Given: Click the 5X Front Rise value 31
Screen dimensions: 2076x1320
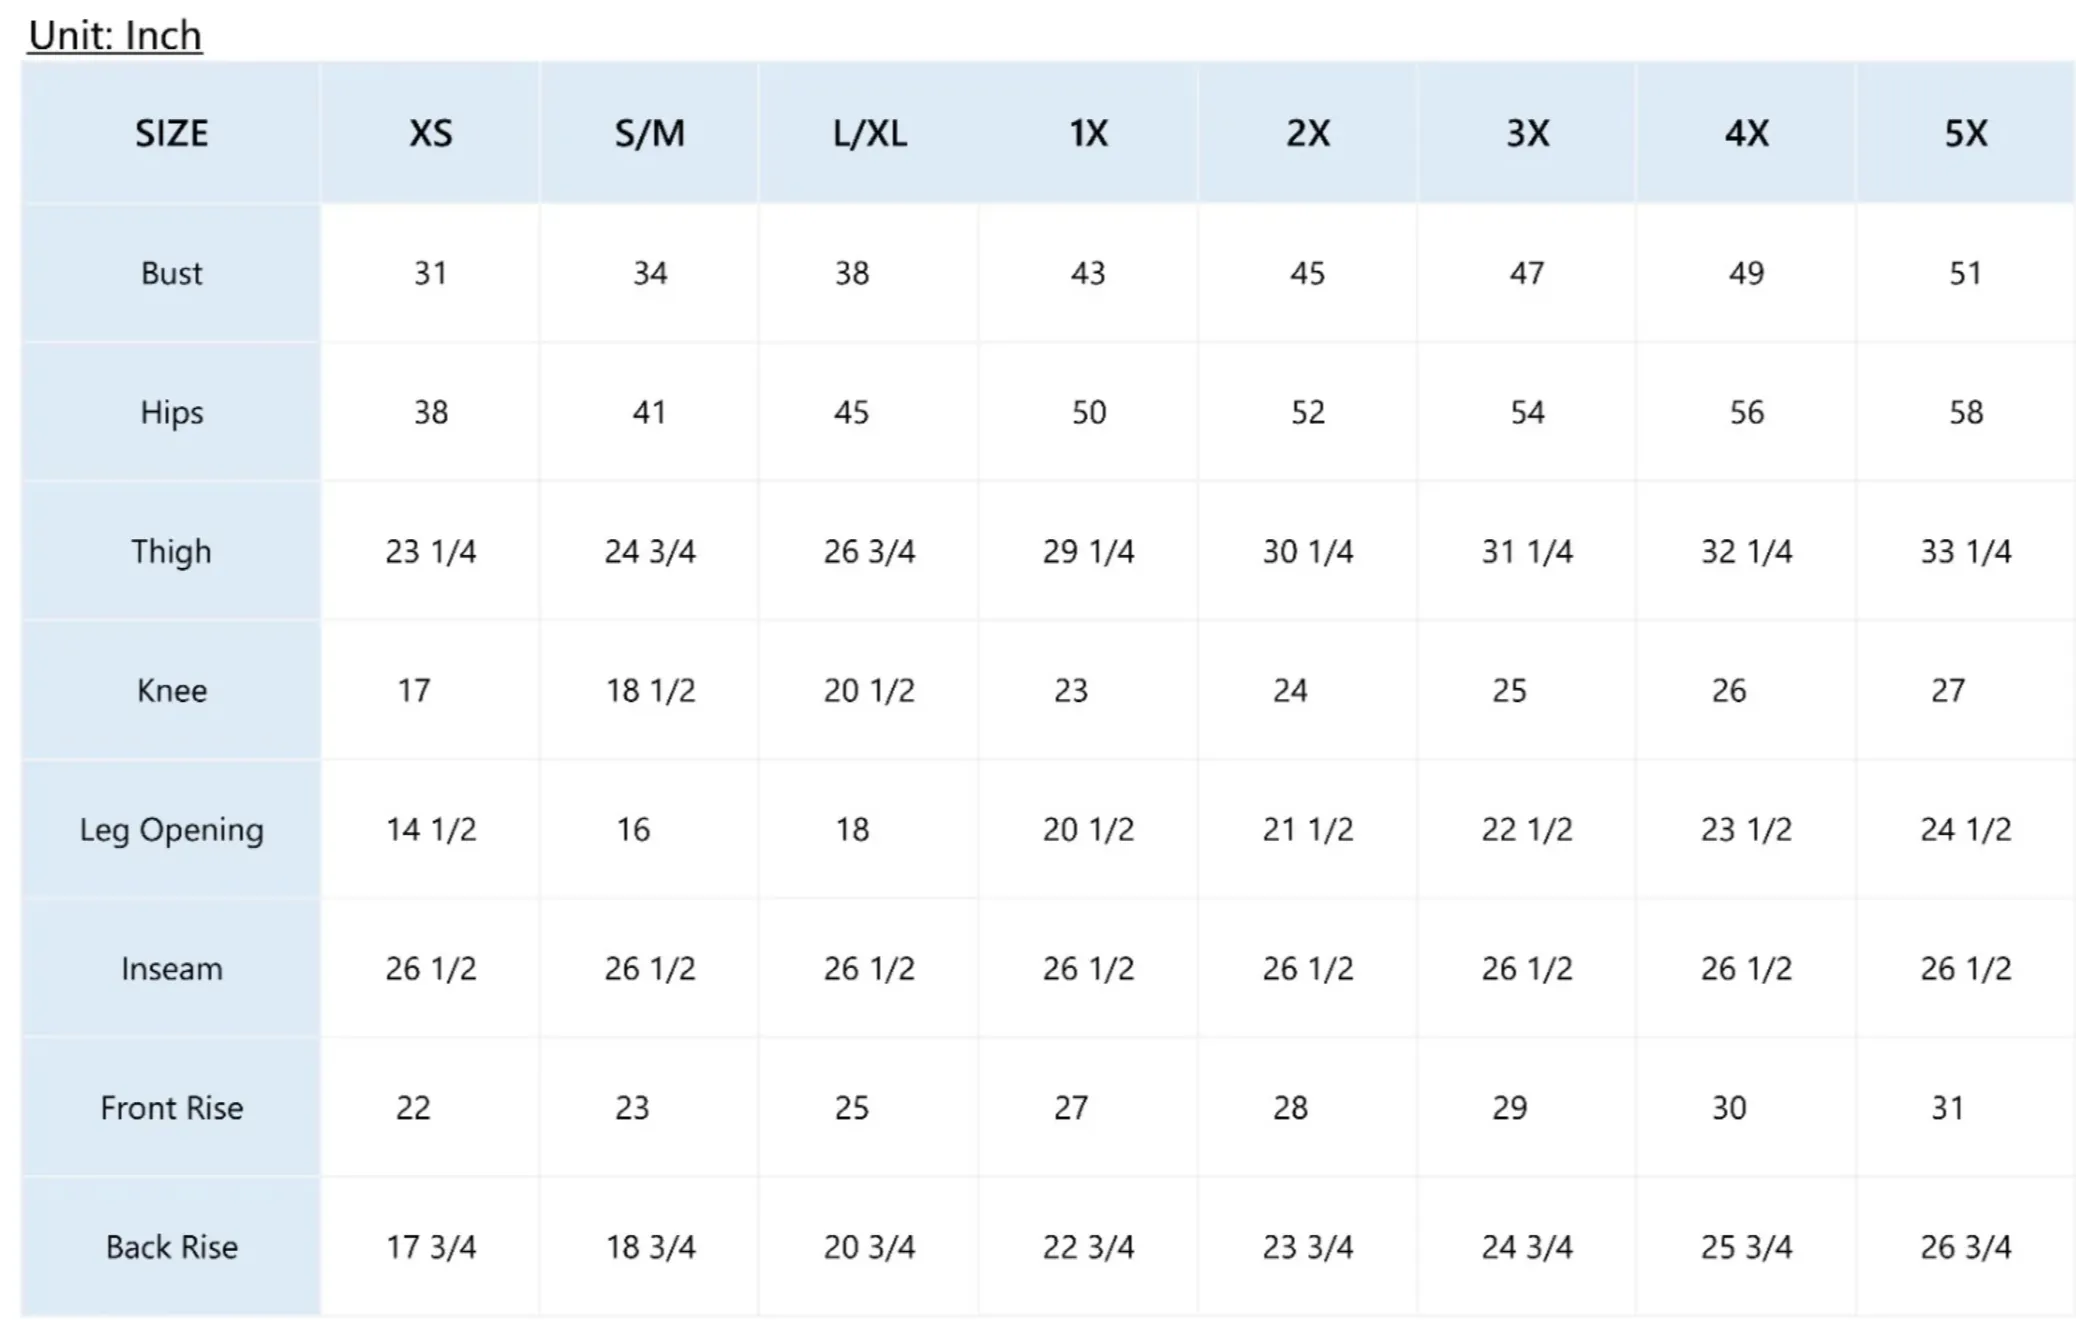Looking at the screenshot, I should click(x=1948, y=1107).
